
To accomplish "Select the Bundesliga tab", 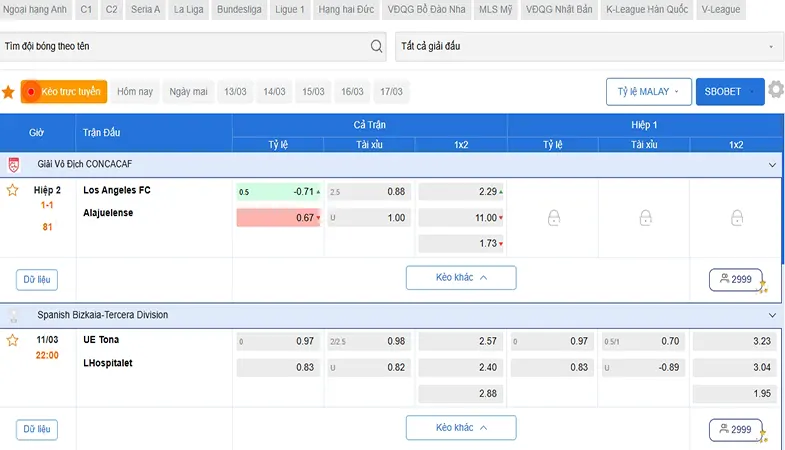I will coord(239,10).
